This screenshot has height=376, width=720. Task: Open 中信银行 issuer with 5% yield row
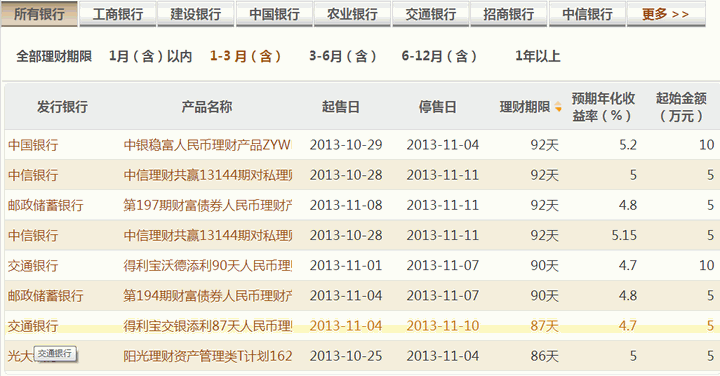(x=33, y=175)
